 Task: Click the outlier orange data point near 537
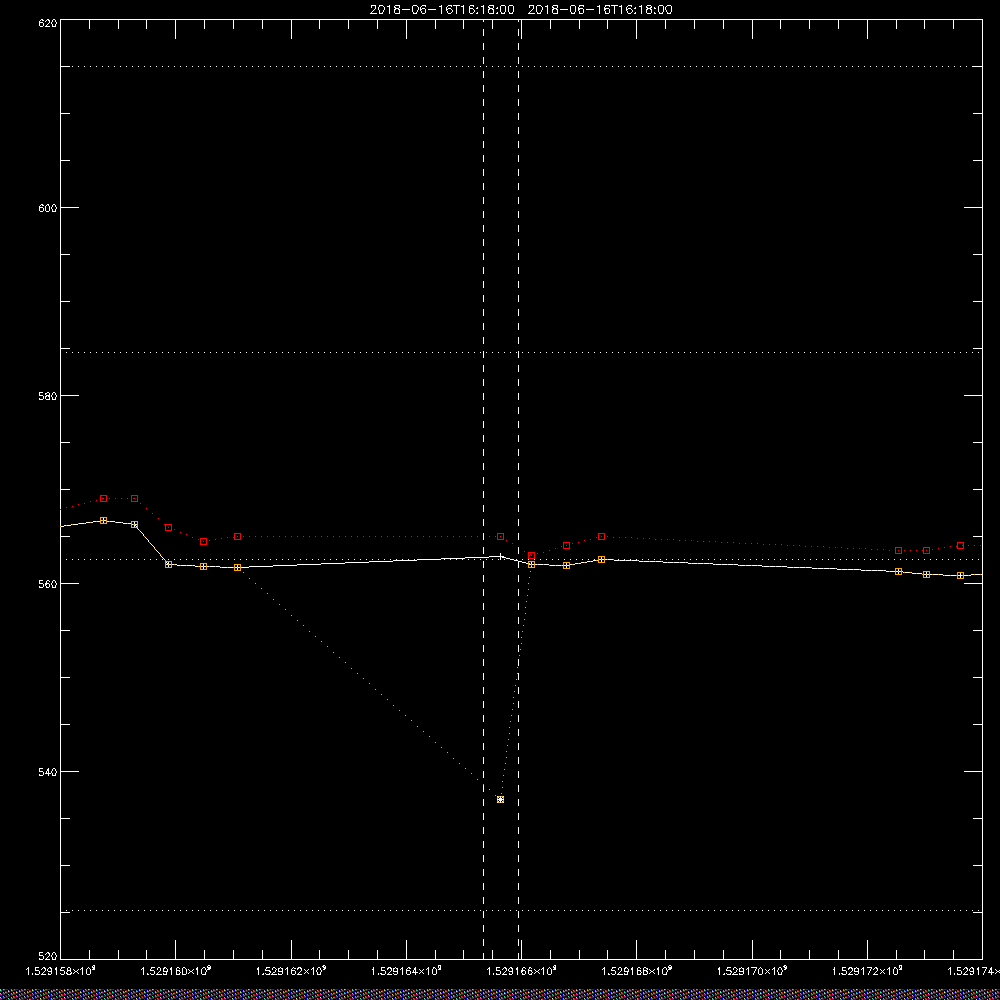(500, 799)
